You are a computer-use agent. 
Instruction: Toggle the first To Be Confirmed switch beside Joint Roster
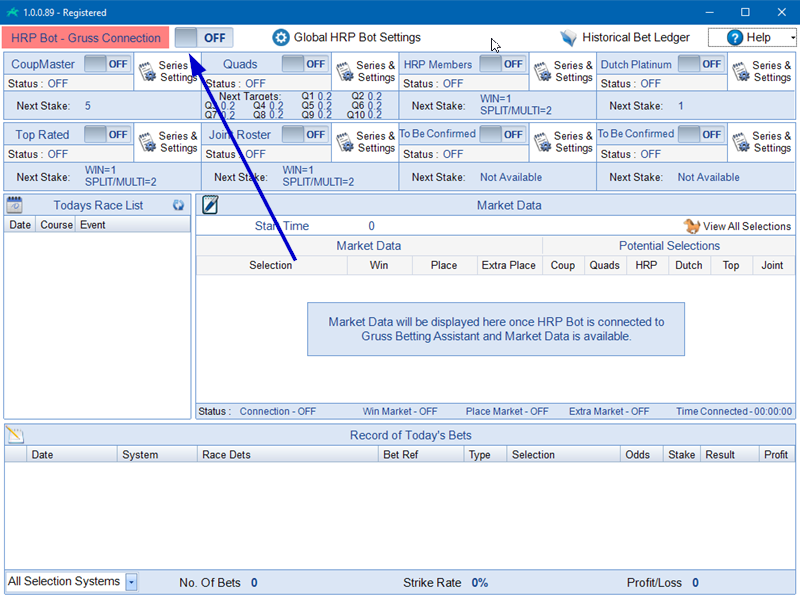502,134
